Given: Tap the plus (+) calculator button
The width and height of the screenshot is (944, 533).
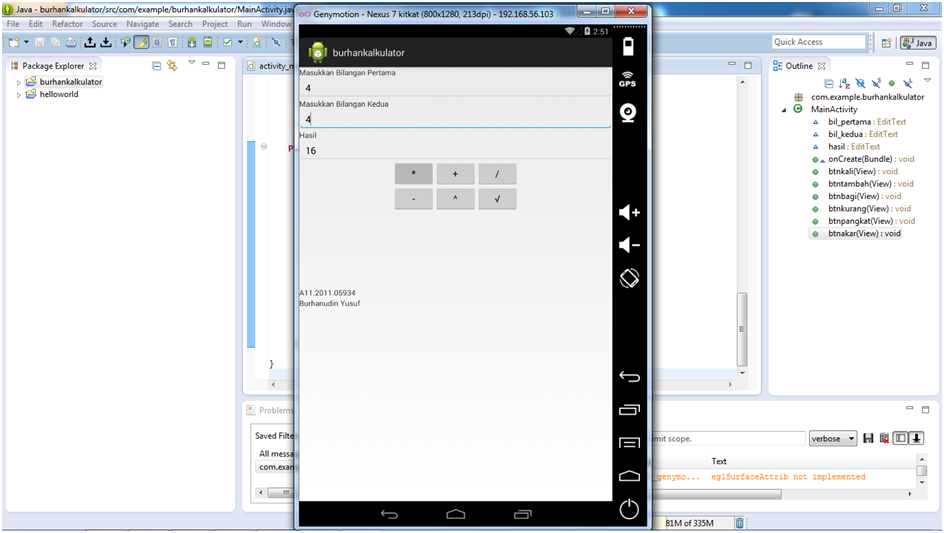Looking at the screenshot, I should [x=455, y=173].
